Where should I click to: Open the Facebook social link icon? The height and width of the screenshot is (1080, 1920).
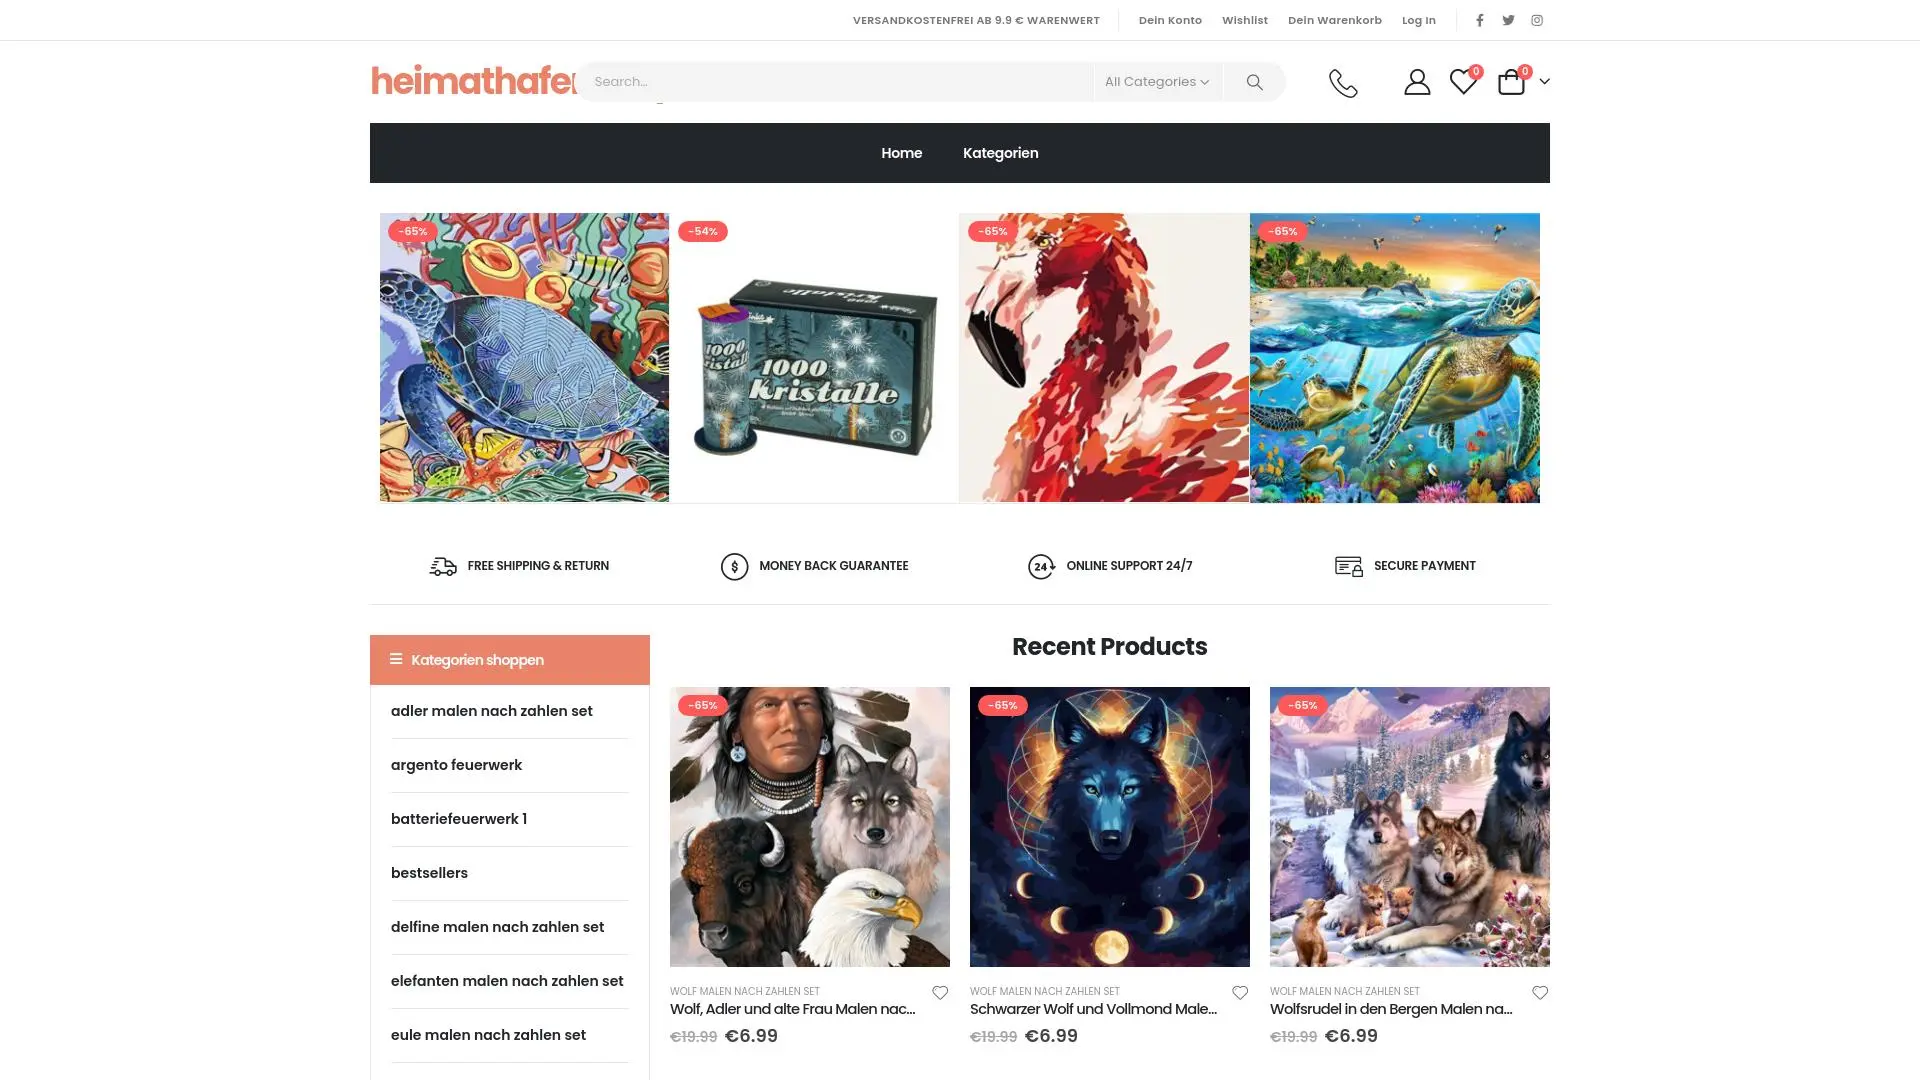pyautogui.click(x=1480, y=20)
